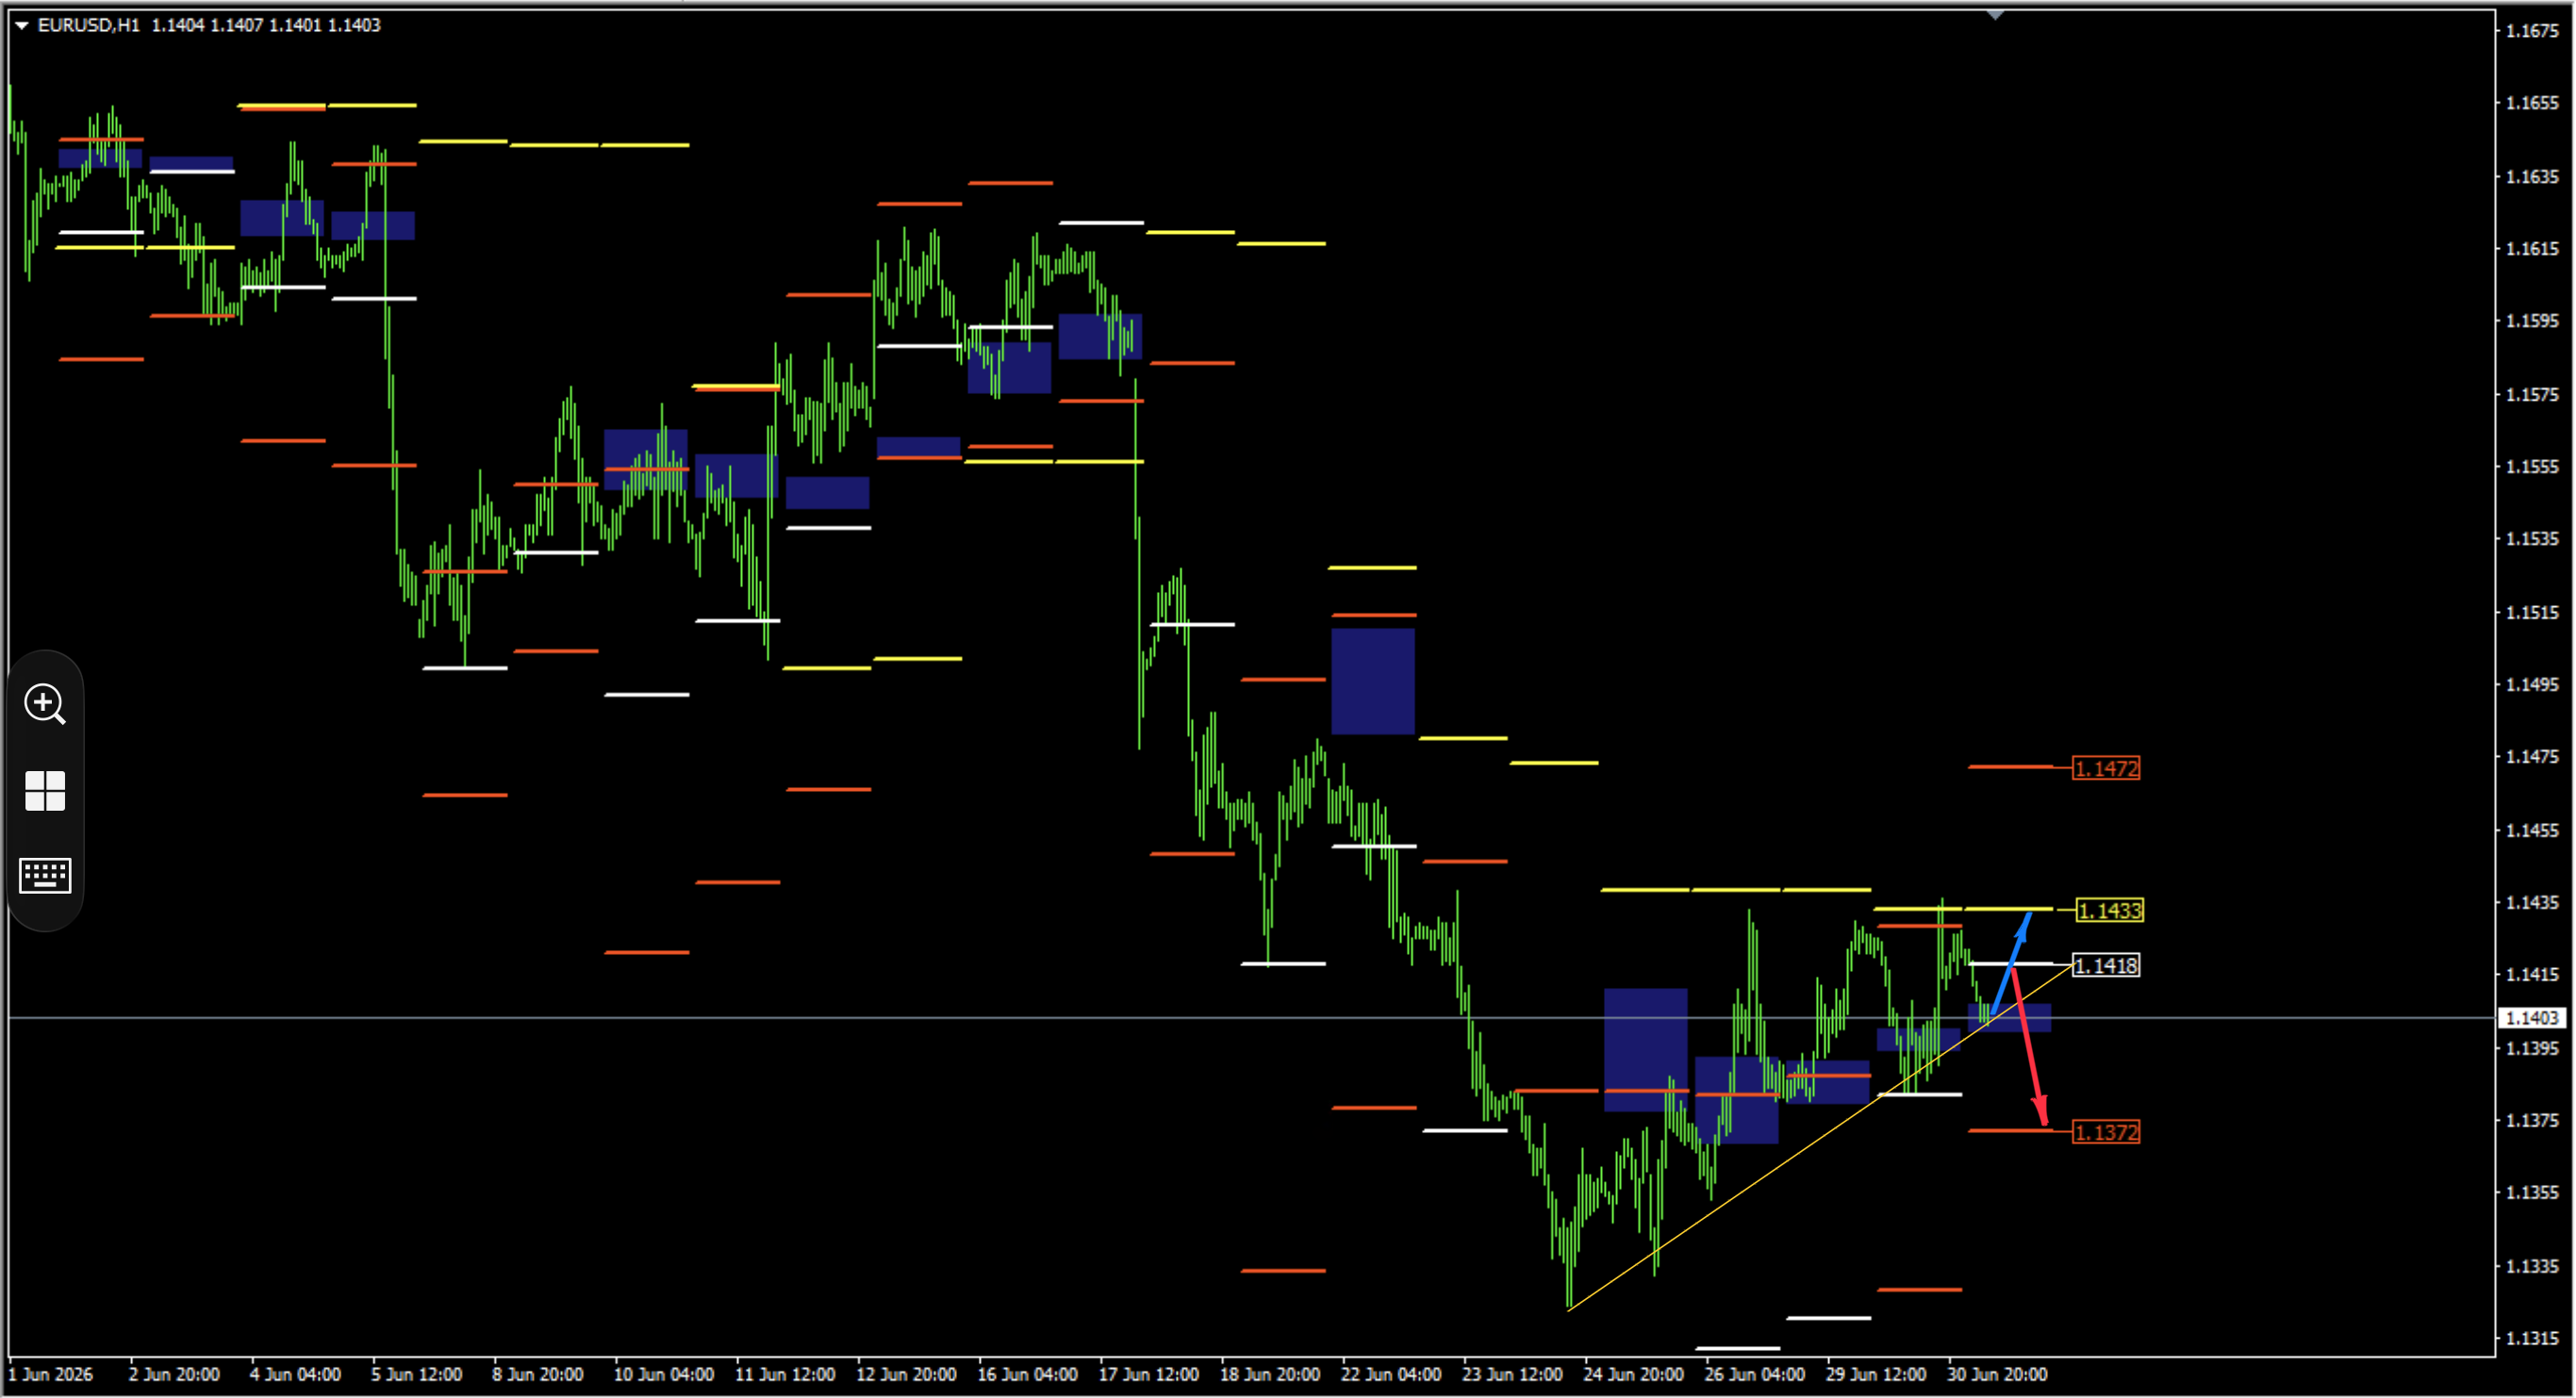
Task: Click the chart shift triangle marker at top
Action: [1995, 15]
